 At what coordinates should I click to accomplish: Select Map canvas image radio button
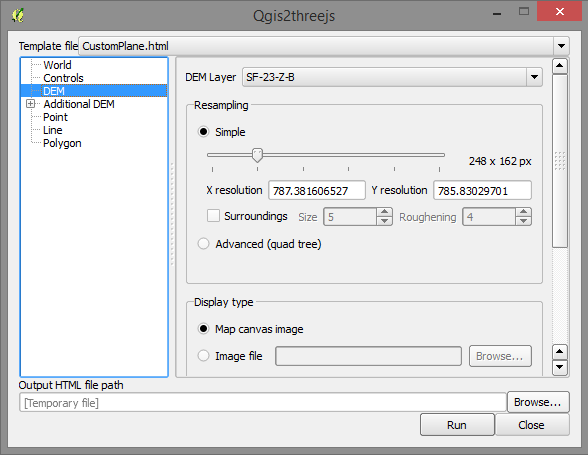[x=204, y=329]
